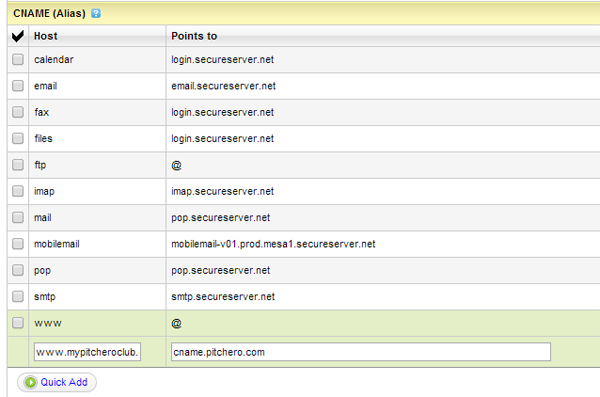Check the fax record checkbox
This screenshot has height=397, width=600.
(18, 112)
